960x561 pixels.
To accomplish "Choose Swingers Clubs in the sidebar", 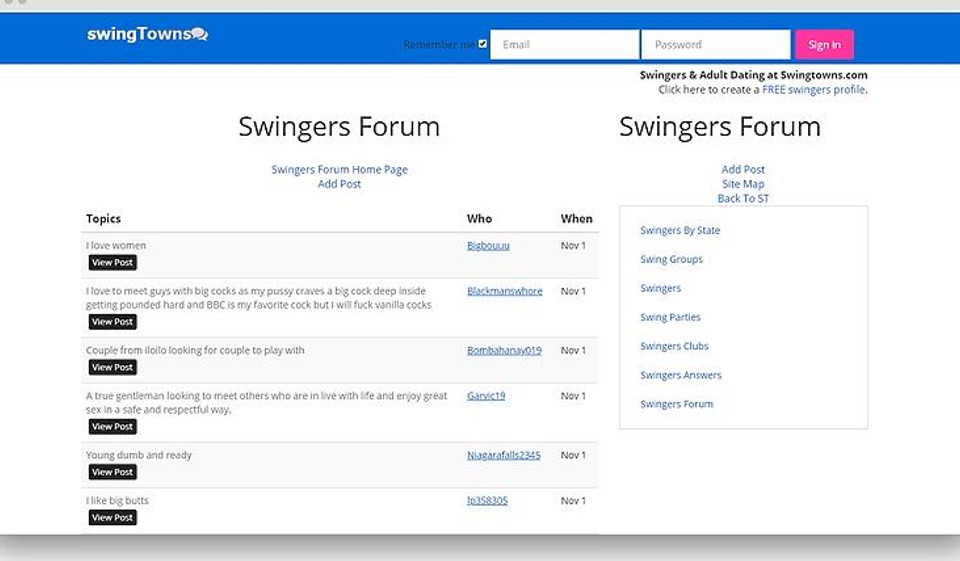I will (x=674, y=347).
